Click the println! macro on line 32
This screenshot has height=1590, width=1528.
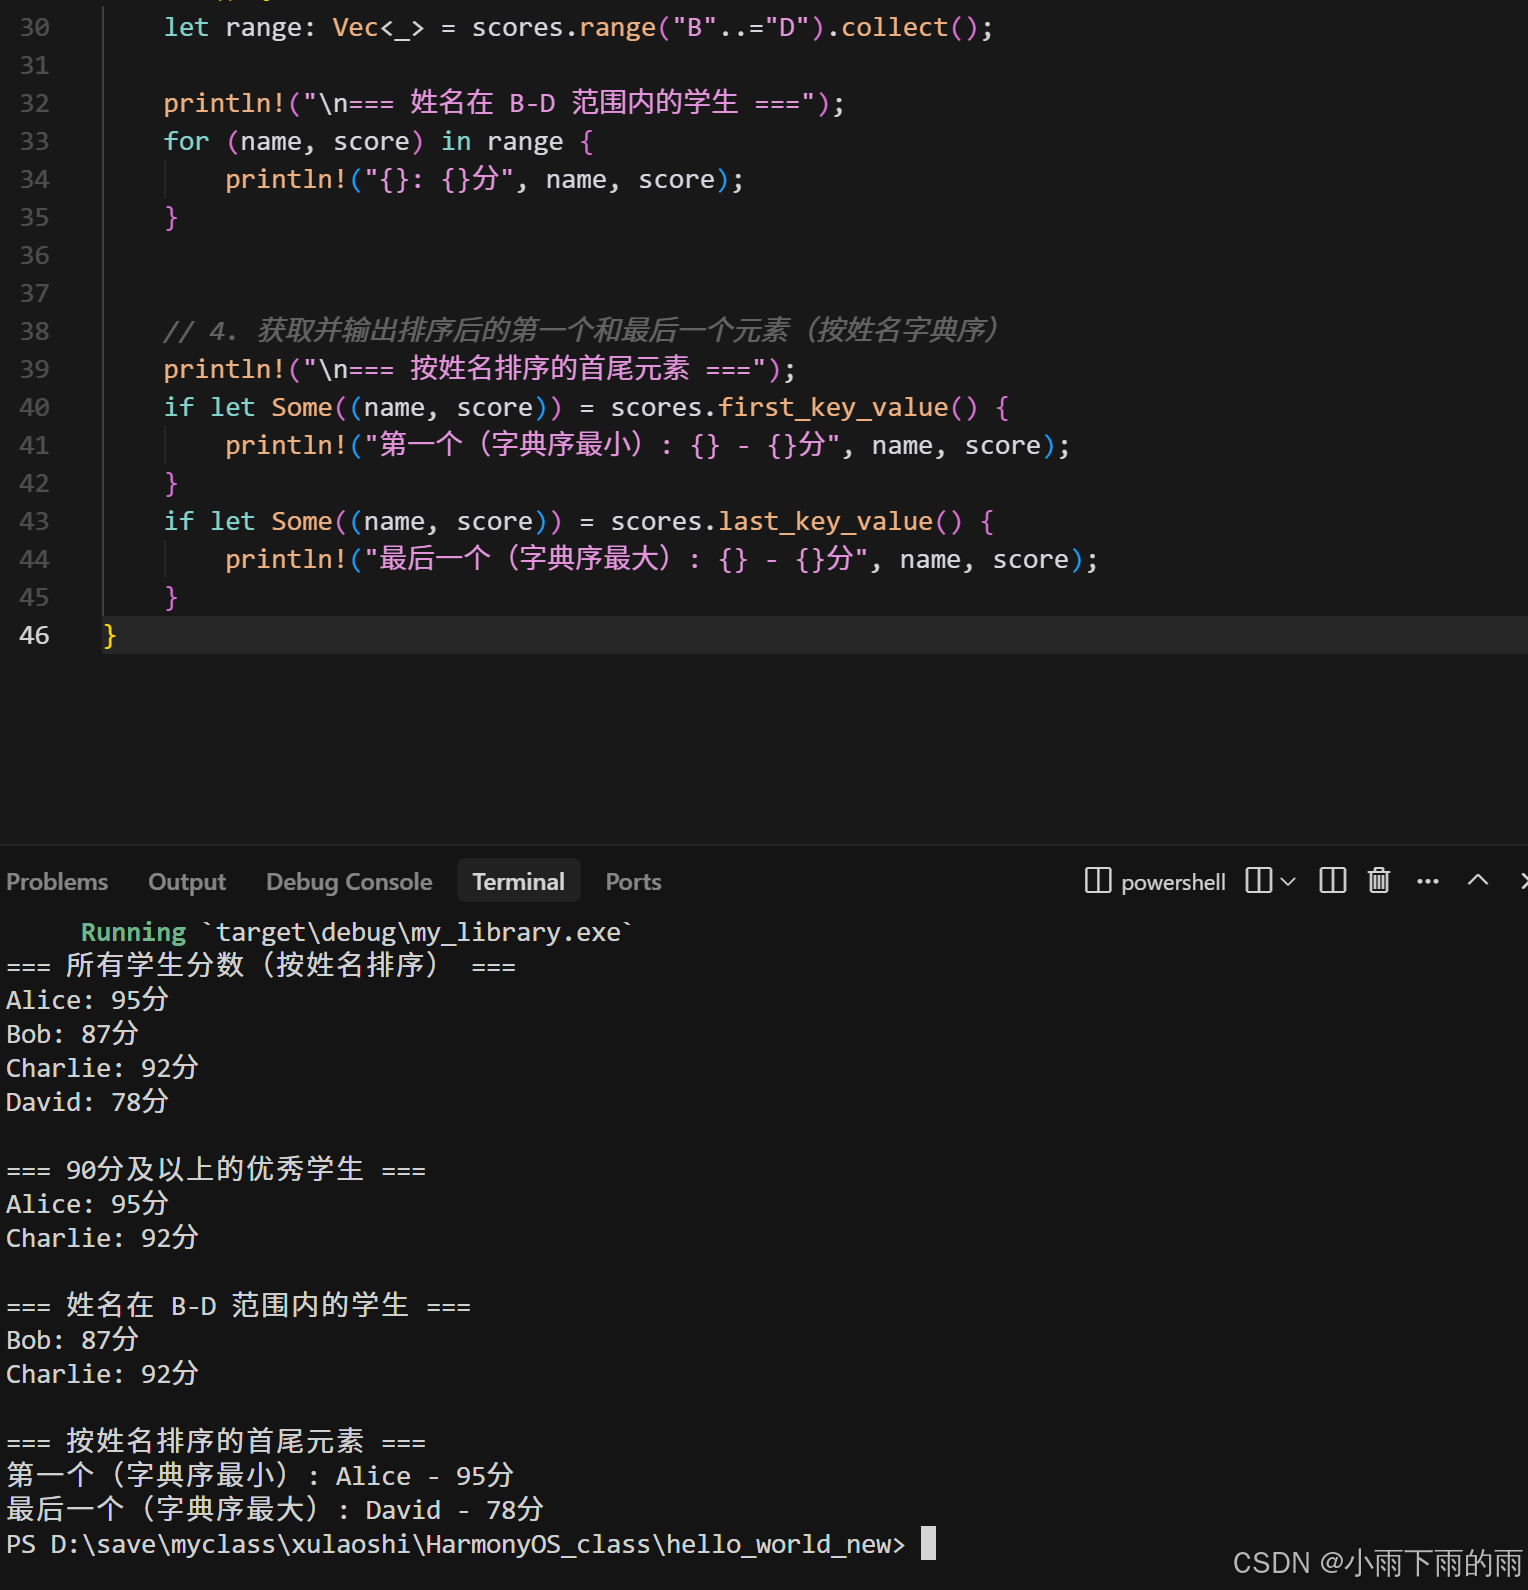(224, 103)
